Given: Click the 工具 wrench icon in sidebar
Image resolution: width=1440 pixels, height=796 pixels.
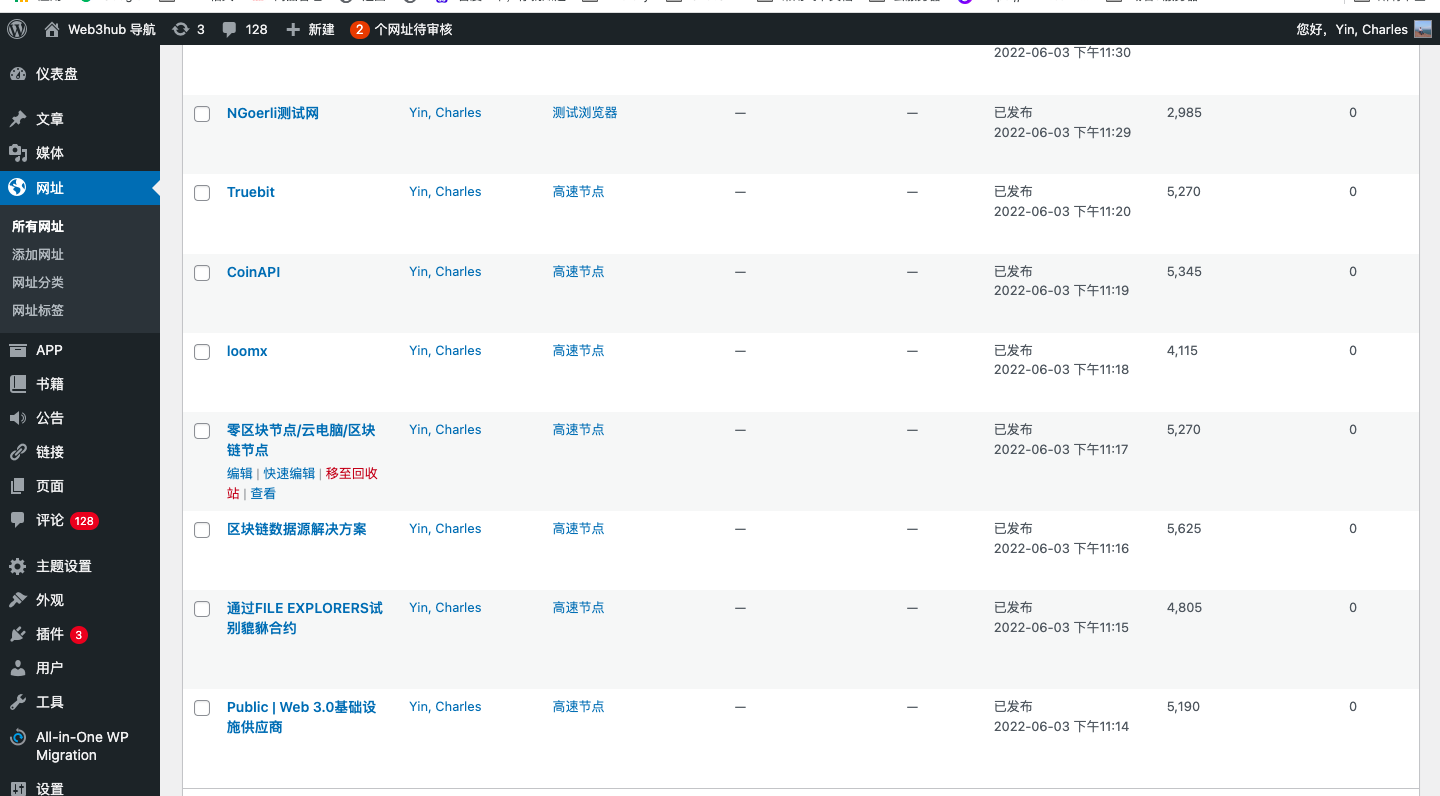Looking at the screenshot, I should point(18,702).
